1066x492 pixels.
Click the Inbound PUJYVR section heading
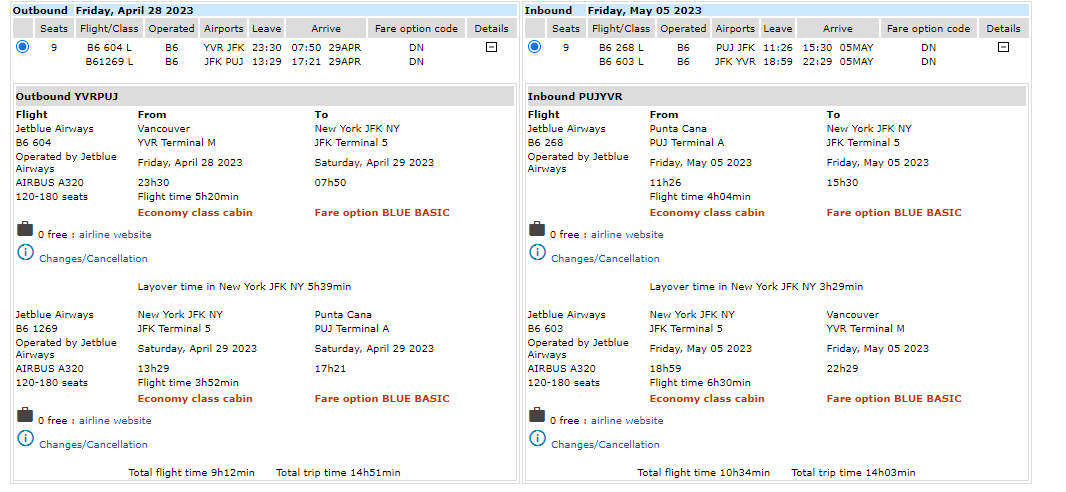(x=575, y=96)
